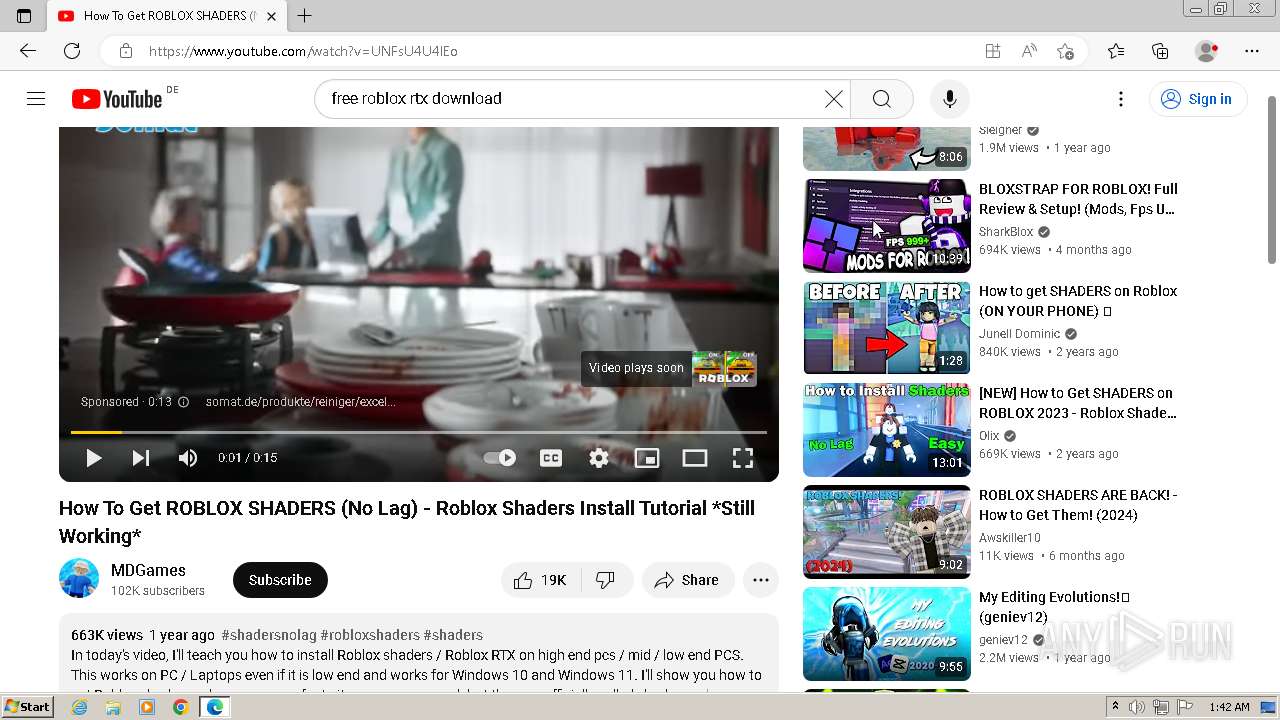Open the YouTube guide hamburger menu

(36, 98)
